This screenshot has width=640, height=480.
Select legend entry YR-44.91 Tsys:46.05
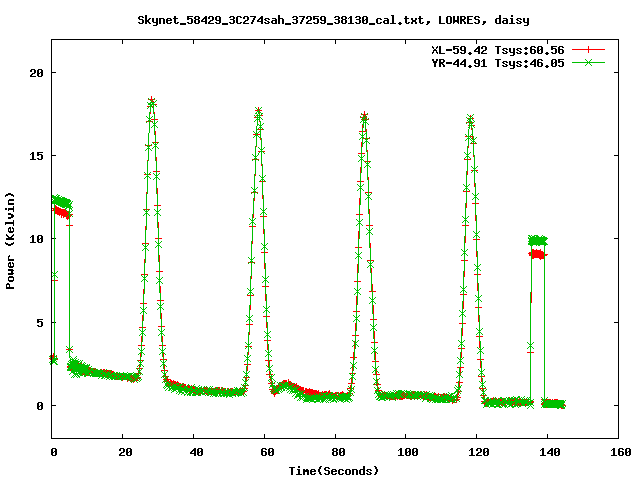tap(498, 63)
